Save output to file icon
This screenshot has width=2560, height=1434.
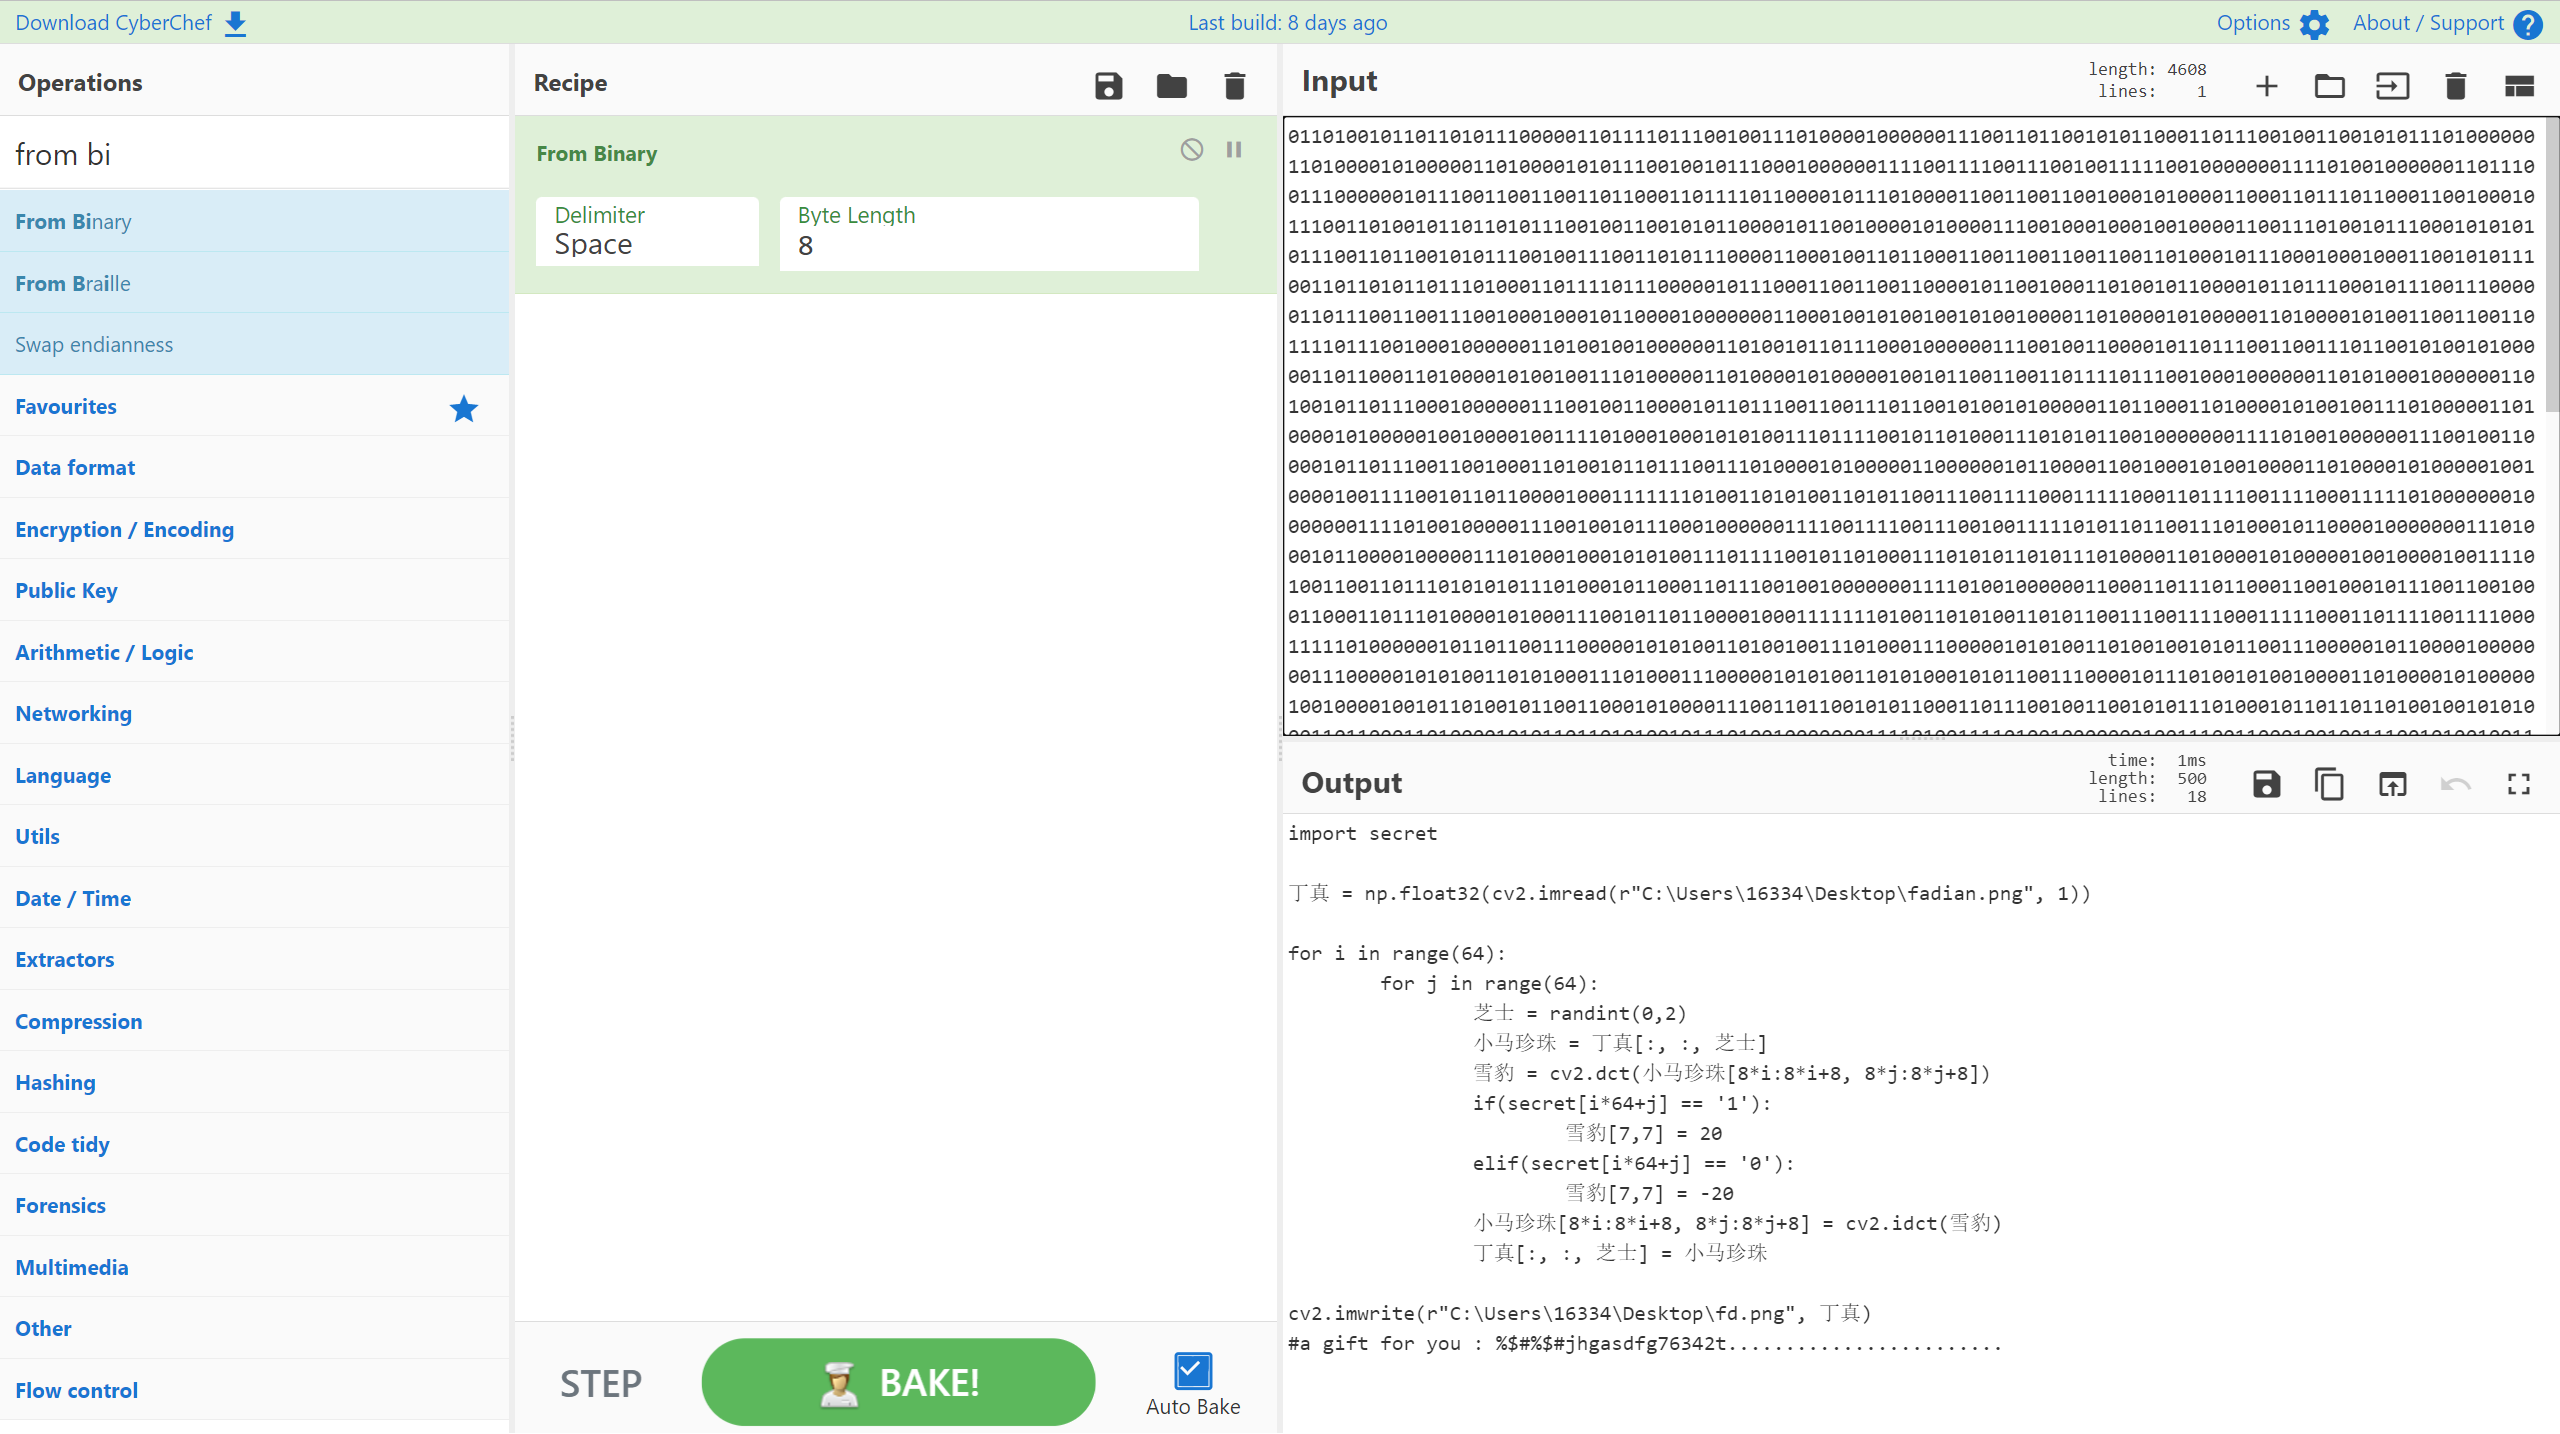(x=2266, y=784)
